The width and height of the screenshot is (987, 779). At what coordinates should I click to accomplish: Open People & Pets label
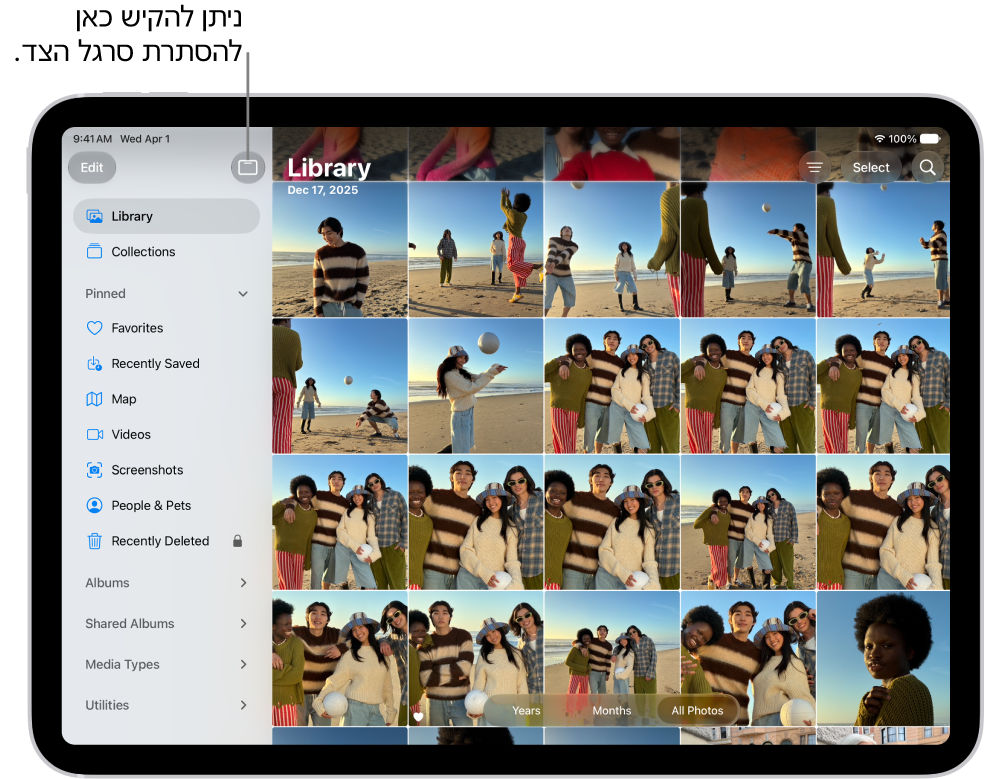pos(151,505)
